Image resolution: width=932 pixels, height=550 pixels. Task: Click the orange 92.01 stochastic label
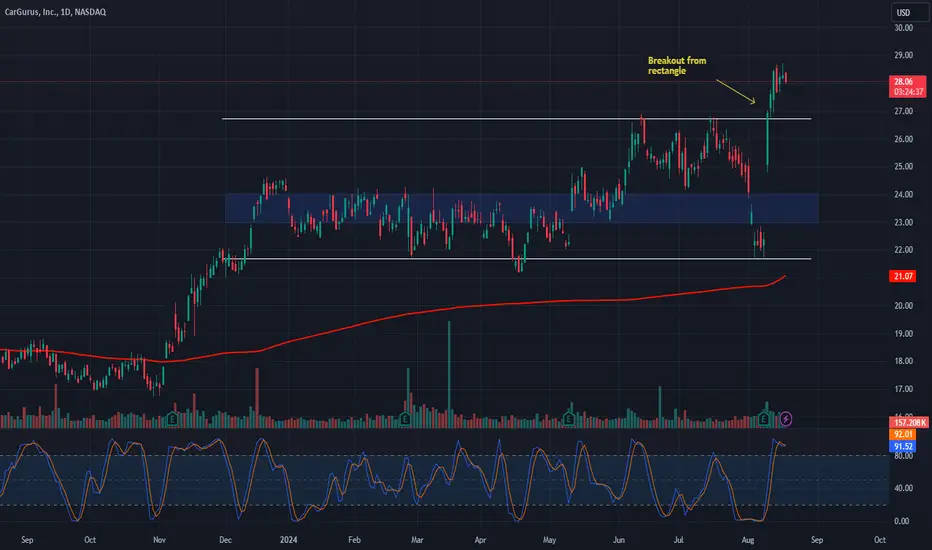[x=902, y=435]
